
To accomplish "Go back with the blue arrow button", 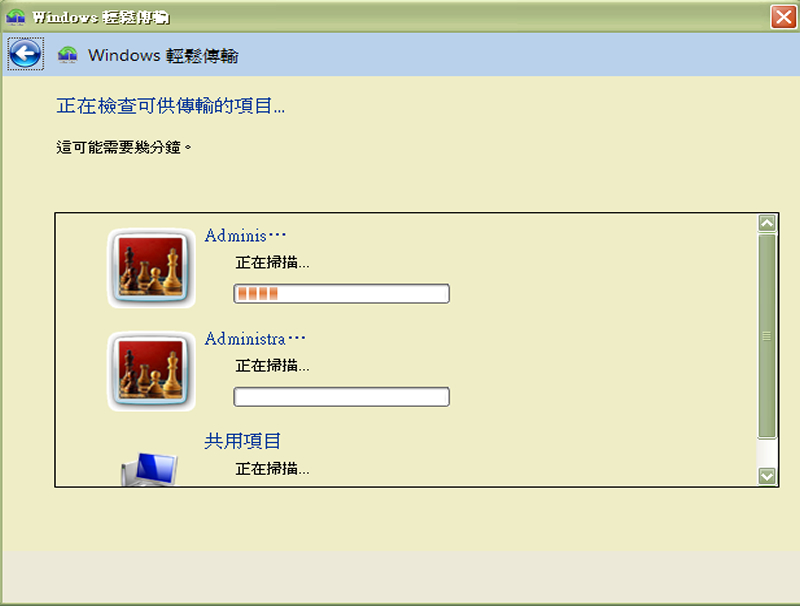I will tap(25, 54).
